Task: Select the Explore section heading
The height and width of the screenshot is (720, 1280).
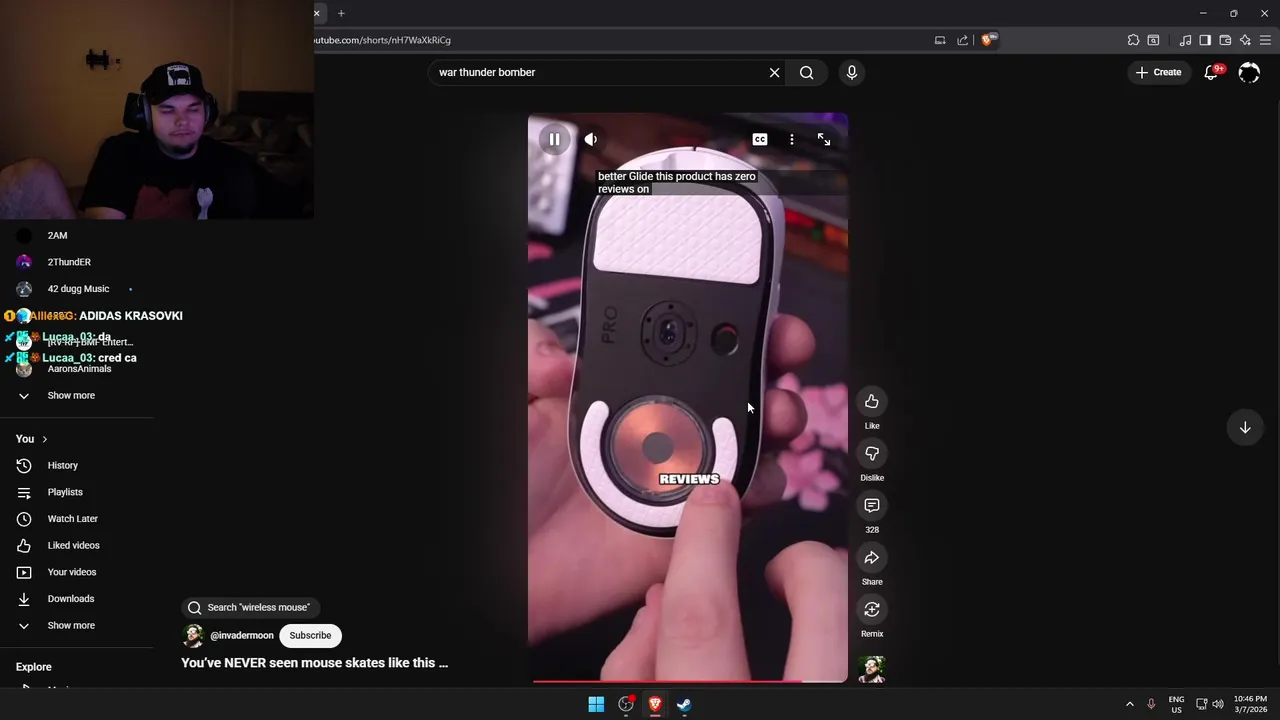Action: point(34,667)
